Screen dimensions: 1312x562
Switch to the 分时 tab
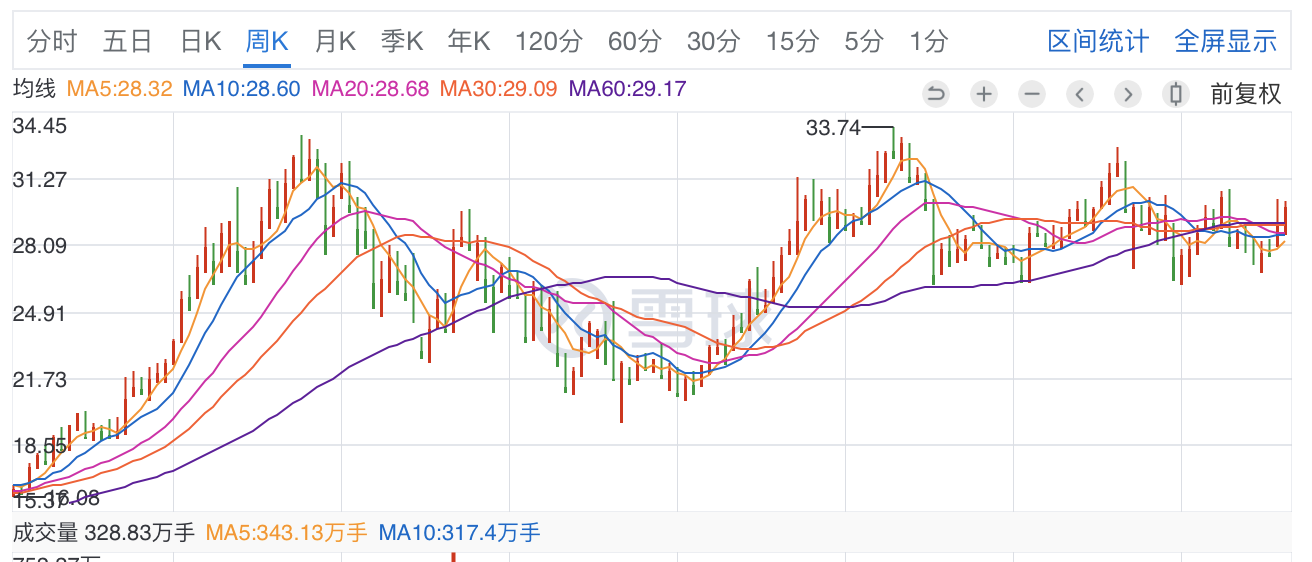[x=52, y=41]
